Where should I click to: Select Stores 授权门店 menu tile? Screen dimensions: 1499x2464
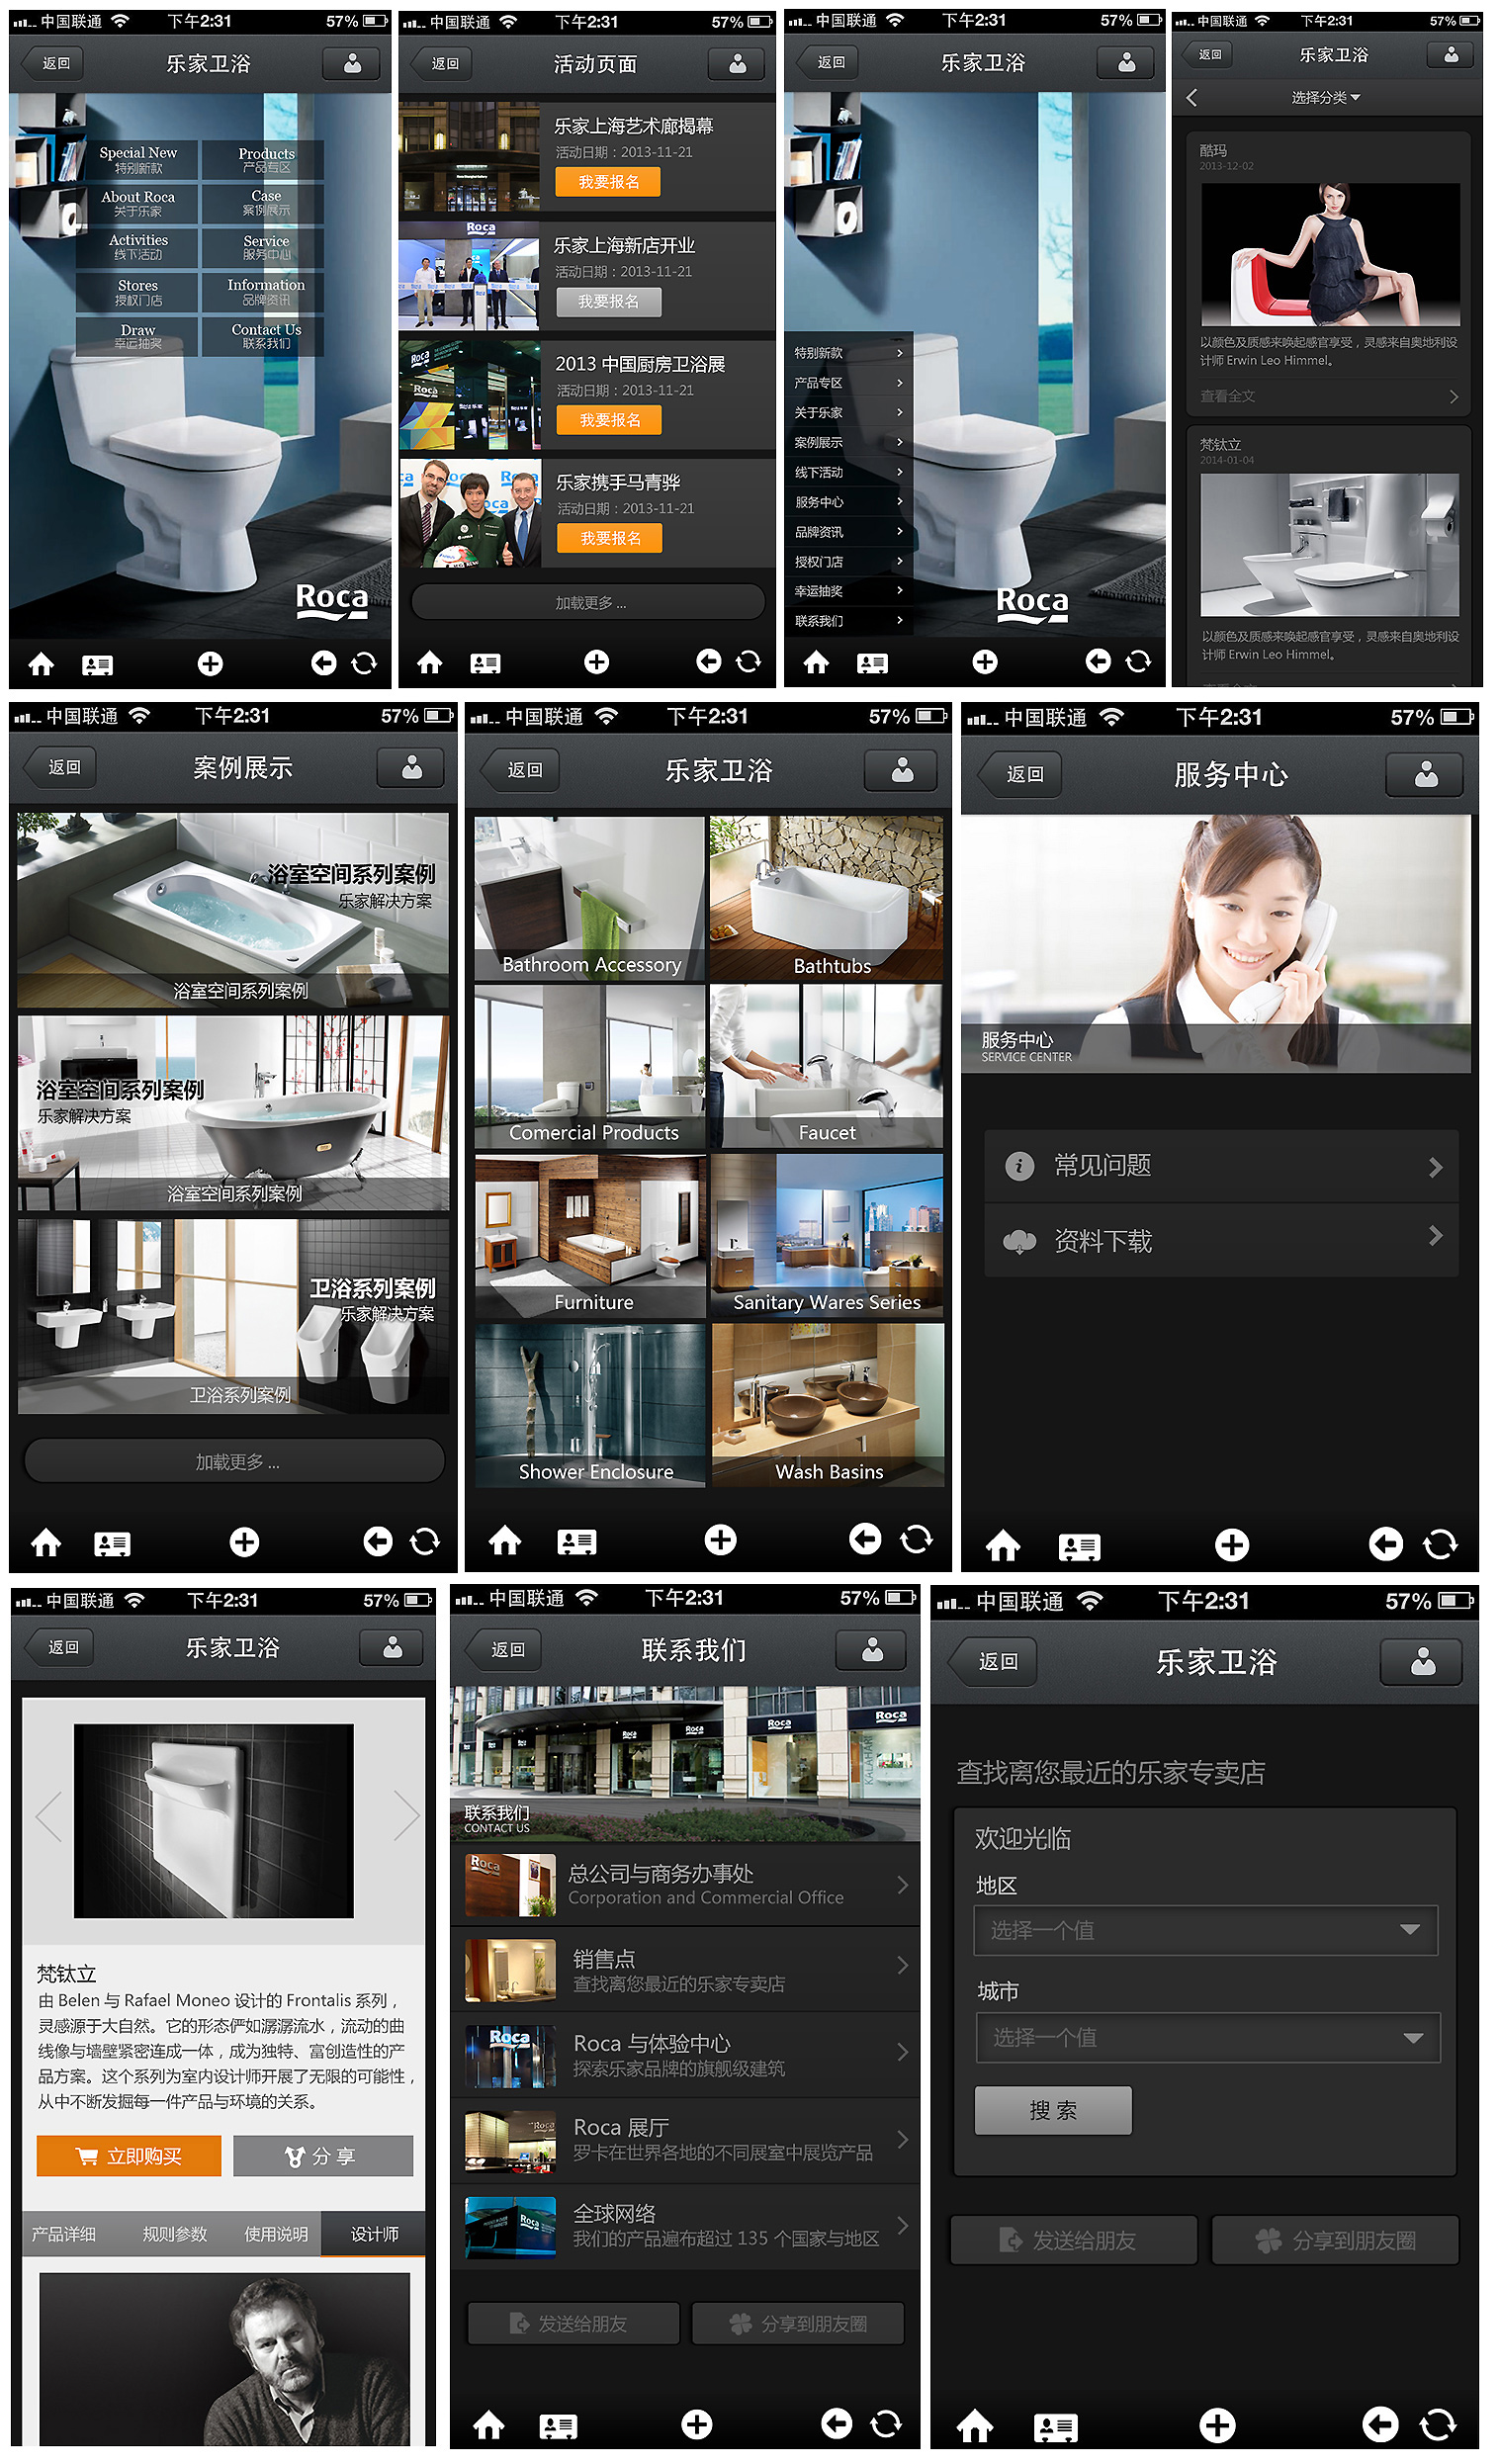[x=138, y=293]
